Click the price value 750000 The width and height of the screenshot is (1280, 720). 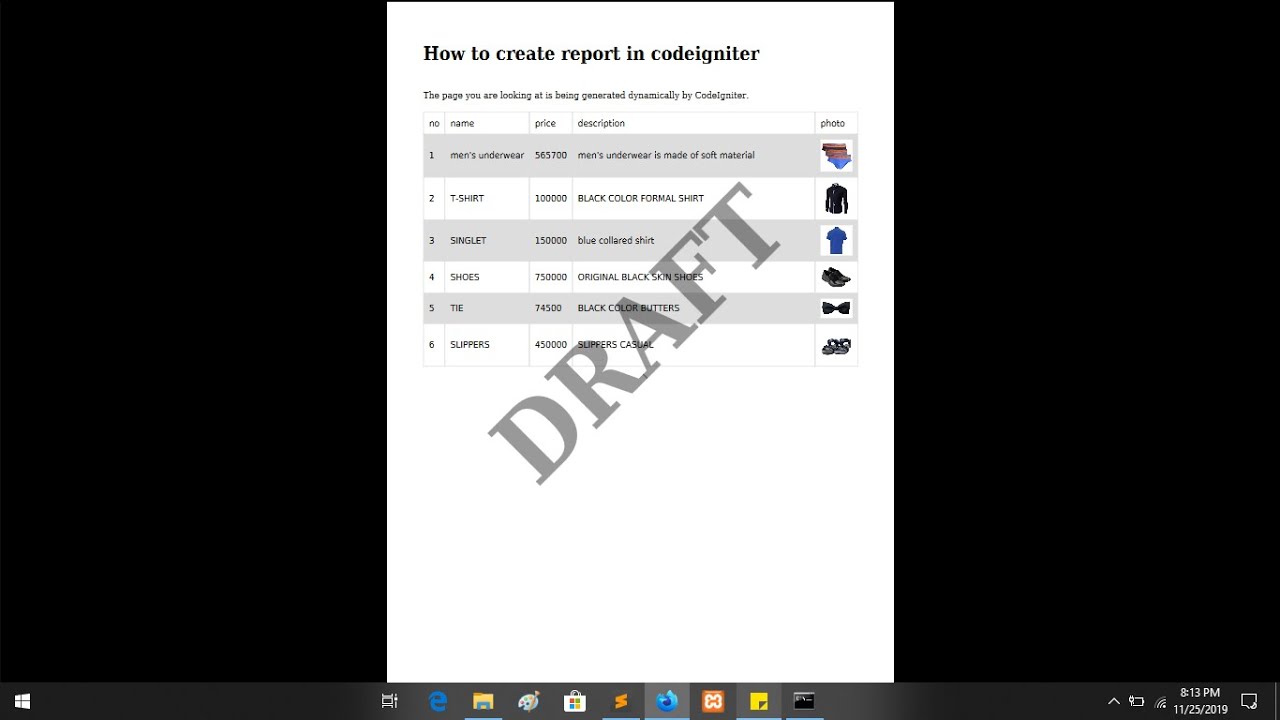click(551, 277)
